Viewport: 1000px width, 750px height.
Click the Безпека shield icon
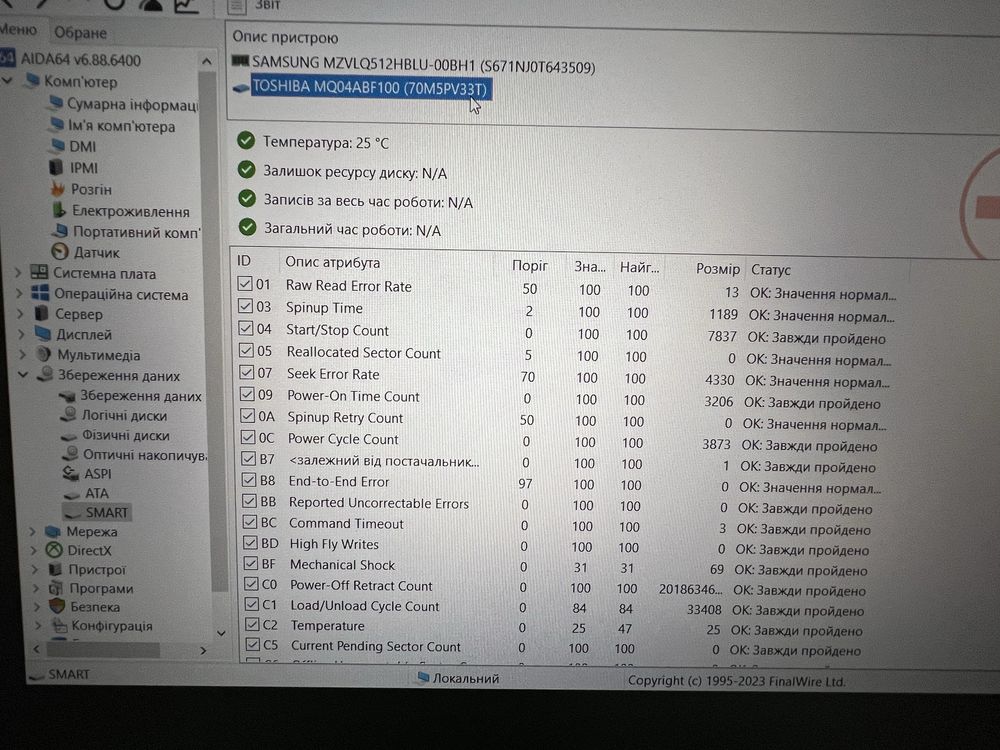click(57, 606)
